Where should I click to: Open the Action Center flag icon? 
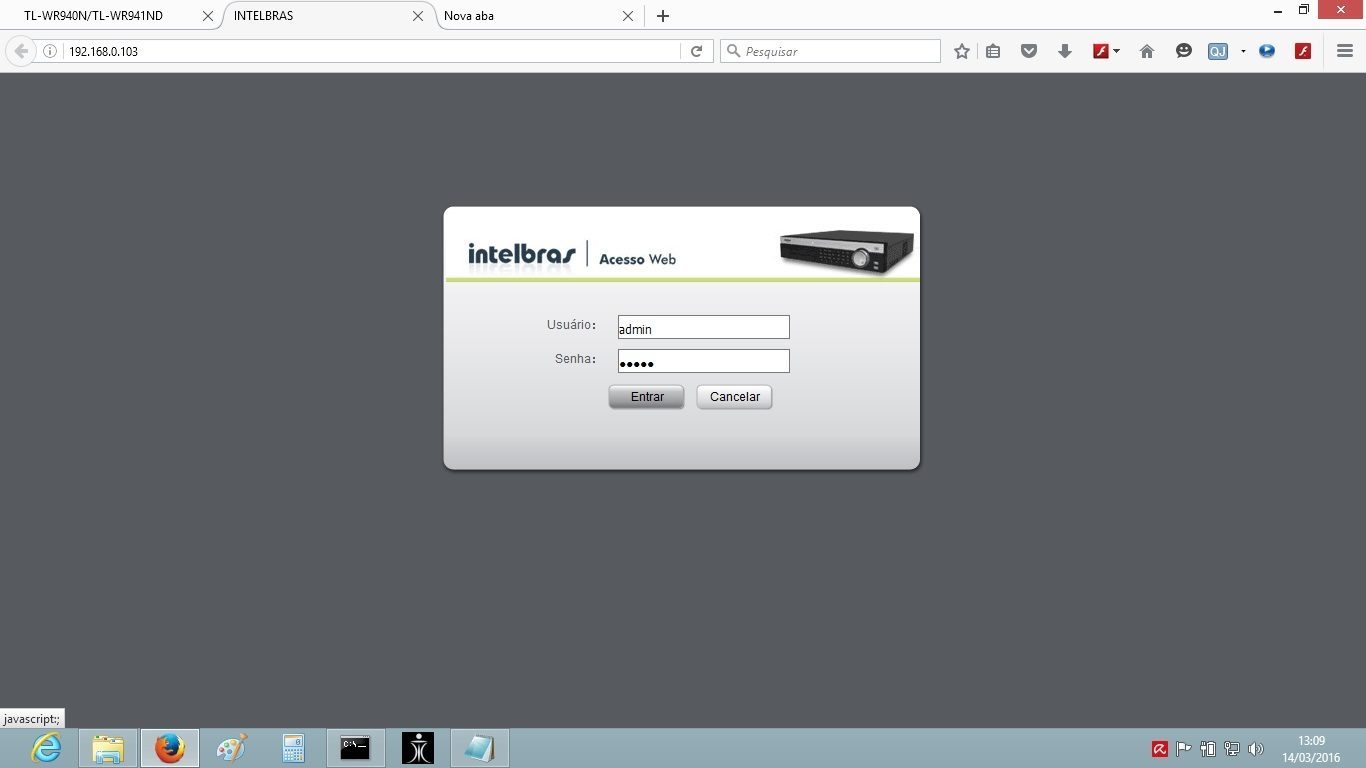[1184, 749]
